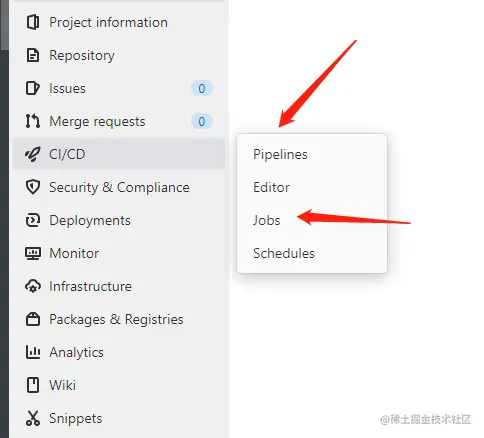484x438 pixels.
Task: Click the Issues count badge
Action: (x=202, y=88)
